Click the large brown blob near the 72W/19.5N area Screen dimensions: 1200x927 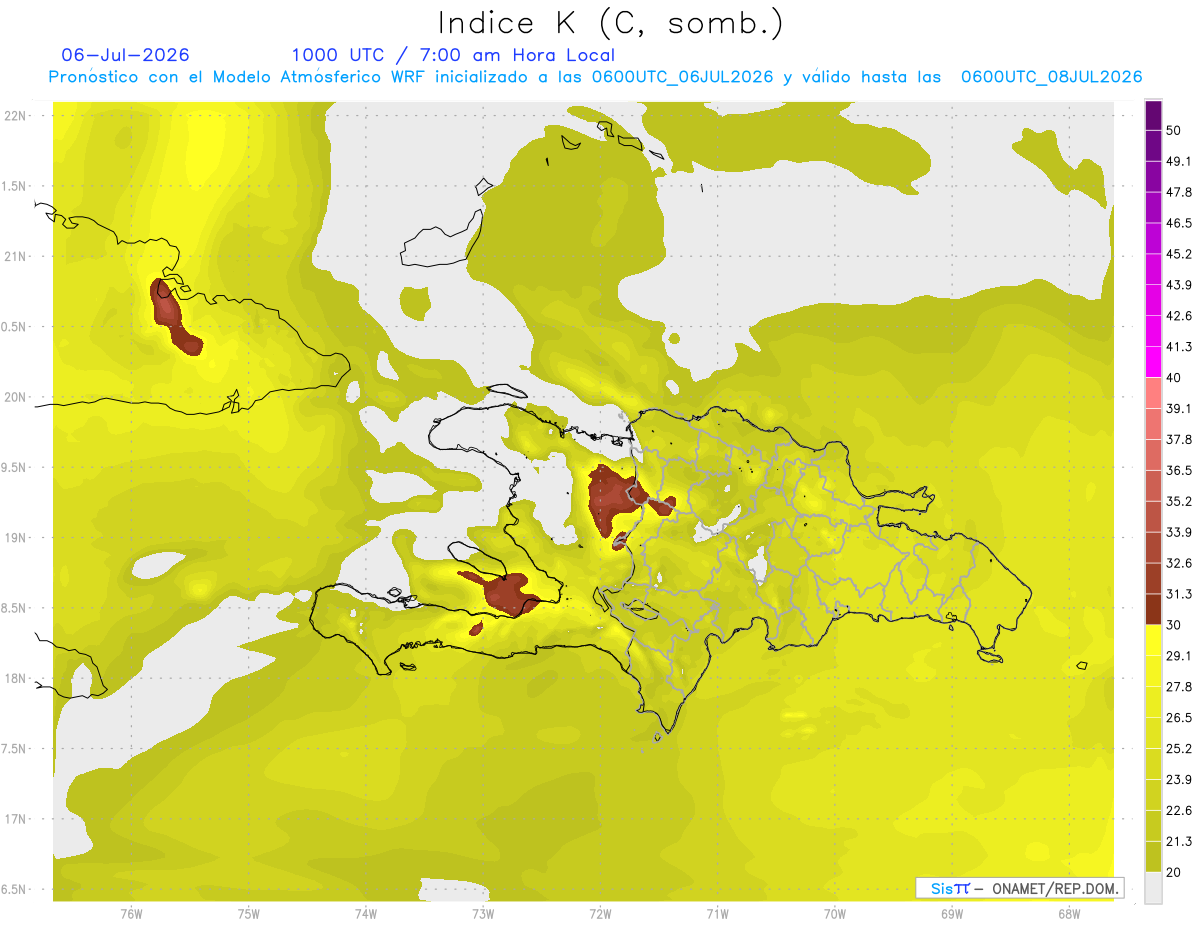pos(610,500)
